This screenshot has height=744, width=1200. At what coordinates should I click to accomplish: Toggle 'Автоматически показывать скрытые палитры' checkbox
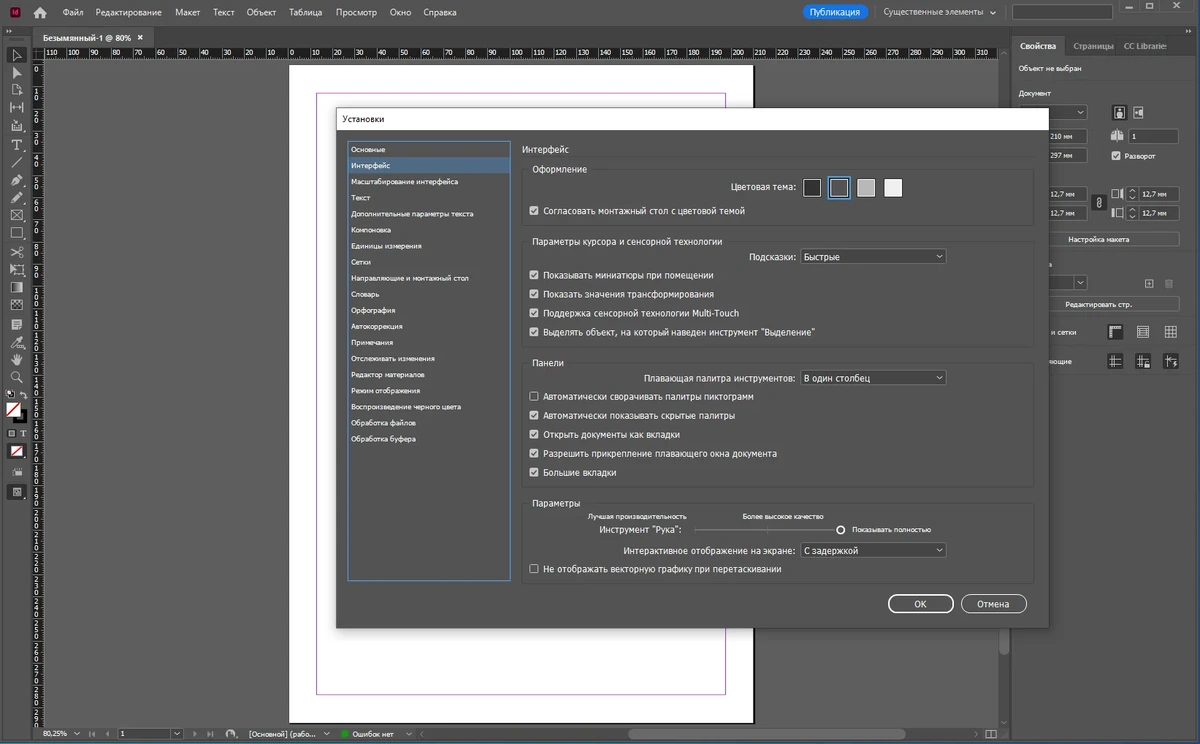point(534,415)
